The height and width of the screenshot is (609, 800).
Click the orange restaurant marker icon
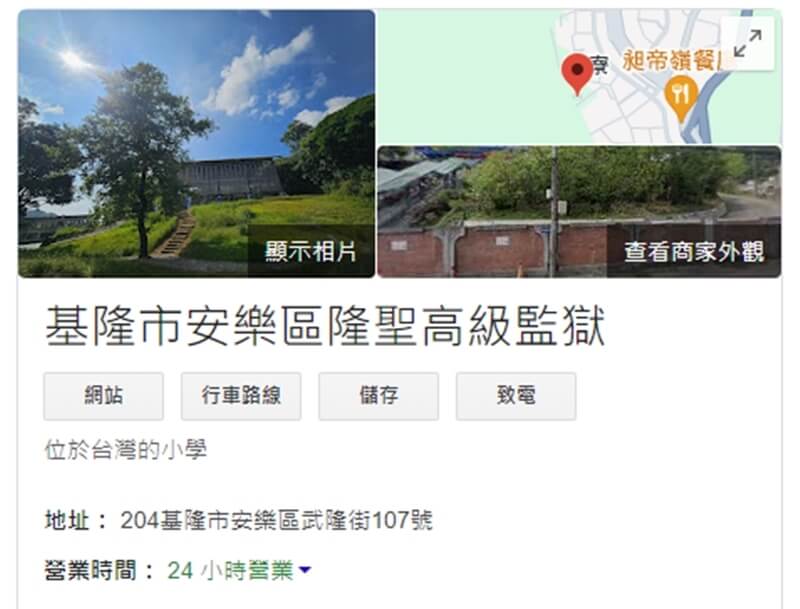[x=681, y=98]
